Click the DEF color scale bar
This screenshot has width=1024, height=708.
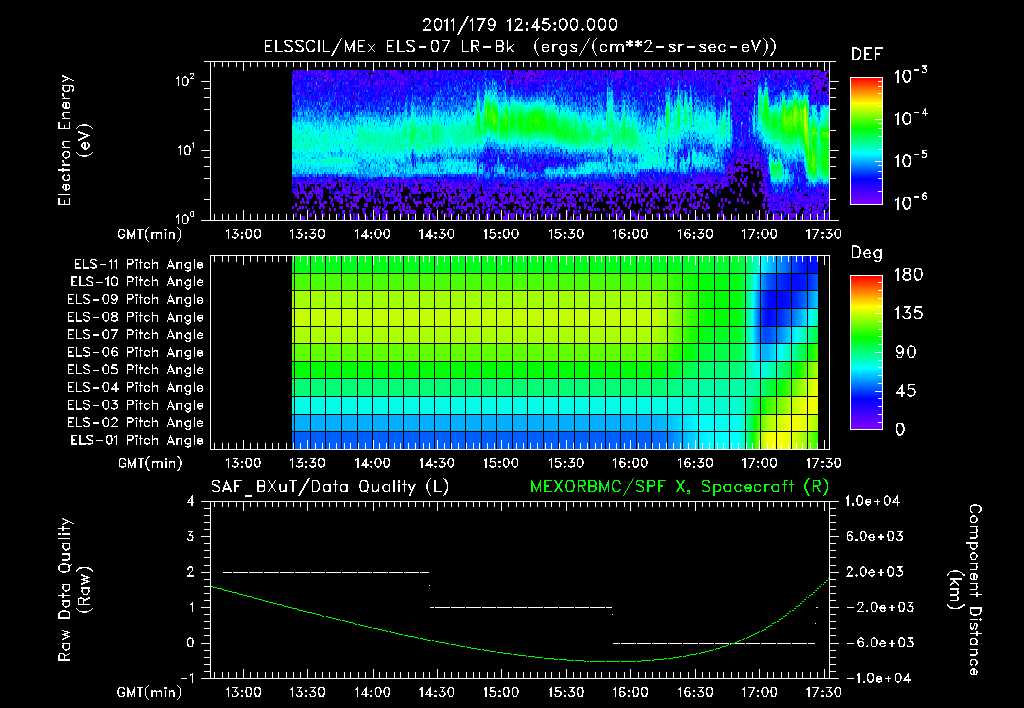866,141
